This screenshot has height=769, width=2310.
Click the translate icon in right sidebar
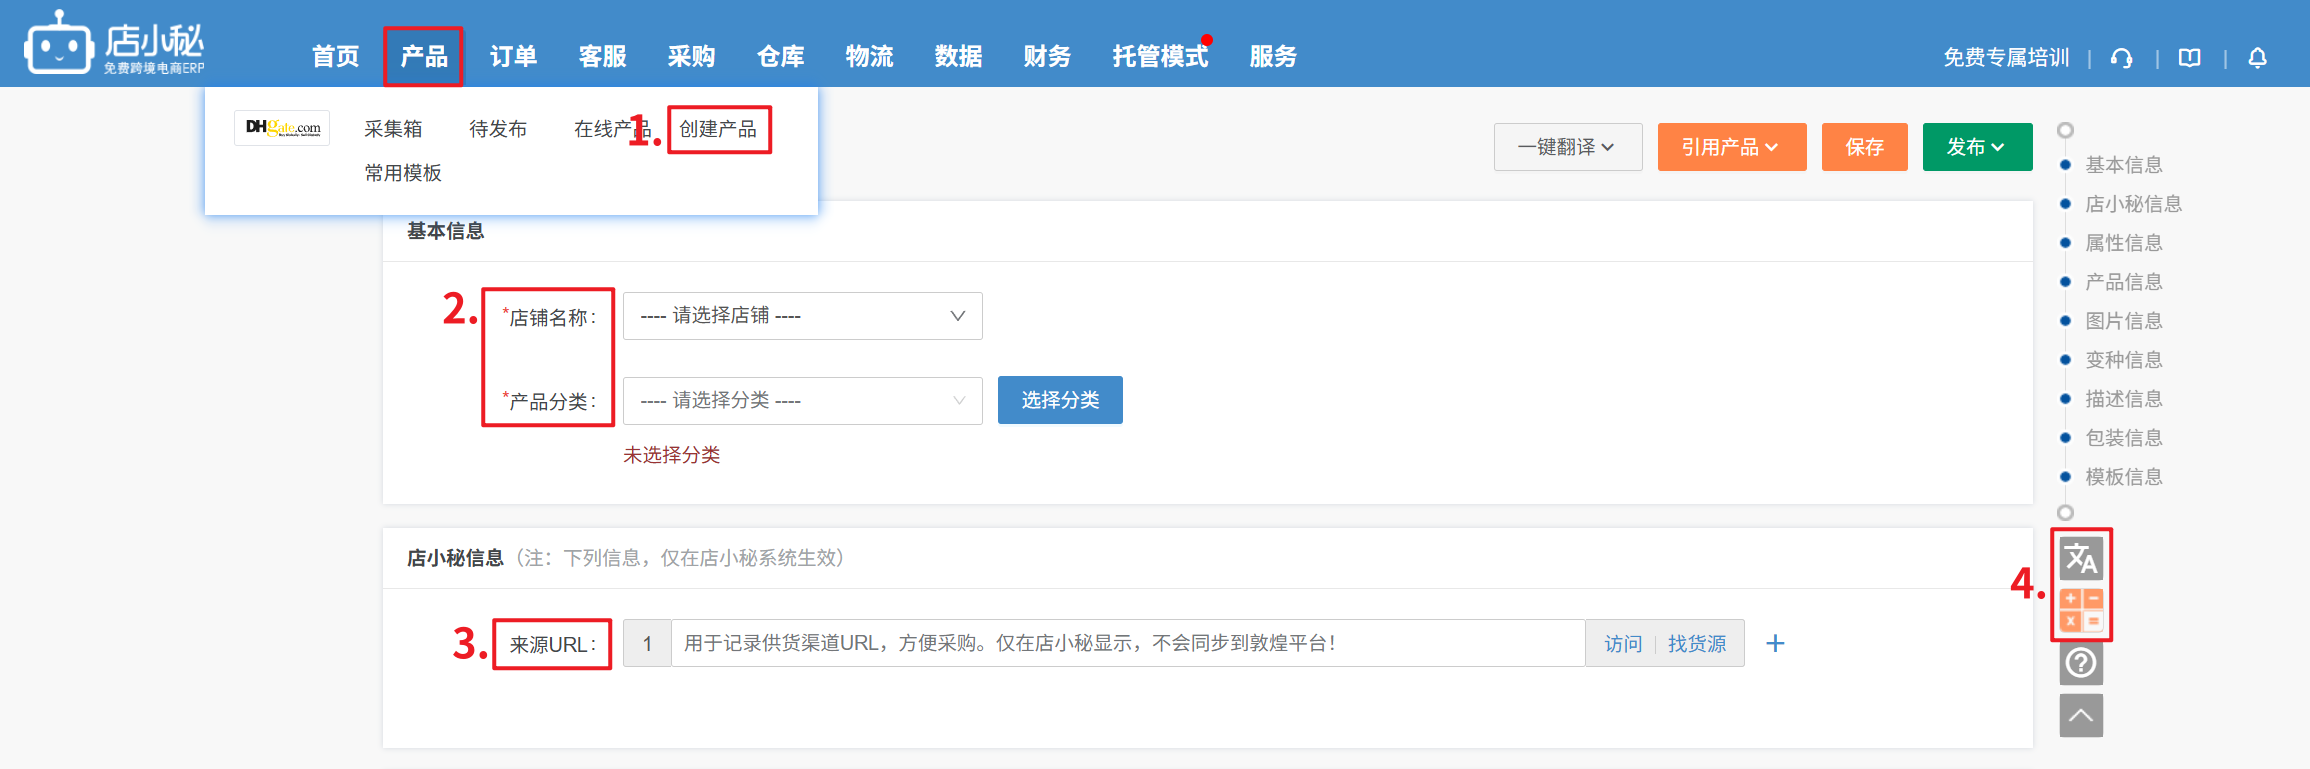2081,559
